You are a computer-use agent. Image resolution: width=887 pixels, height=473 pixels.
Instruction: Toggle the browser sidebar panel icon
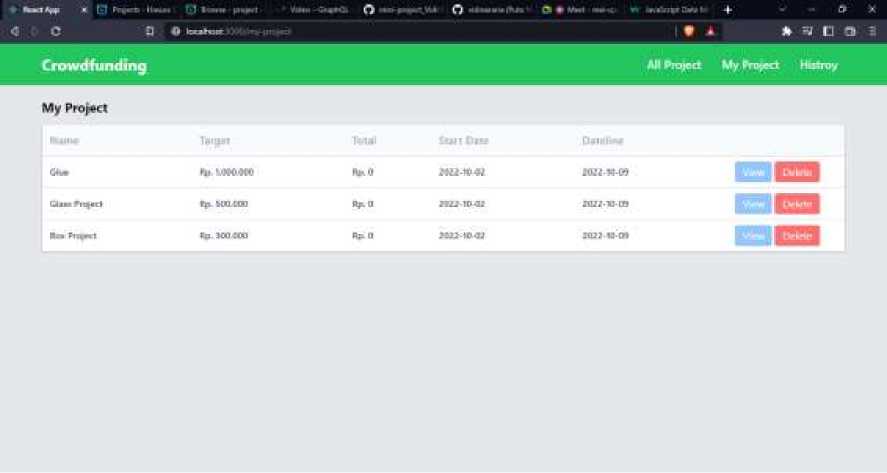pyautogui.click(x=829, y=31)
